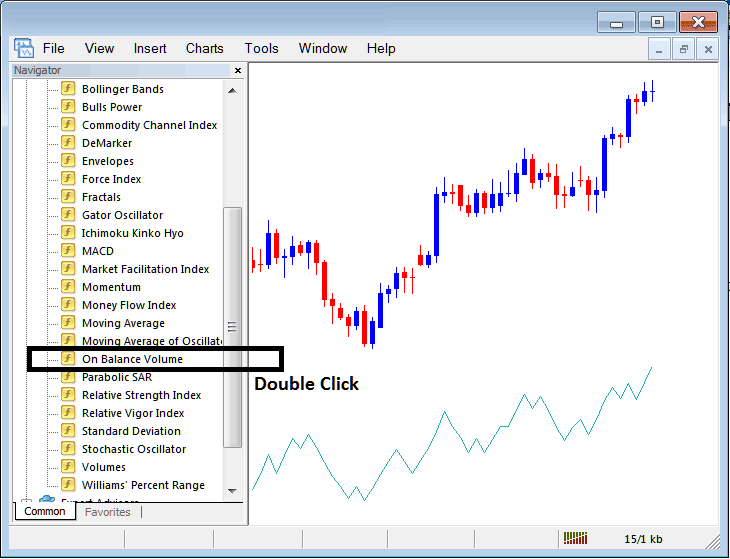Restore the inner chart window
Screen dimensions: 730x559
pyautogui.click(x=683, y=49)
